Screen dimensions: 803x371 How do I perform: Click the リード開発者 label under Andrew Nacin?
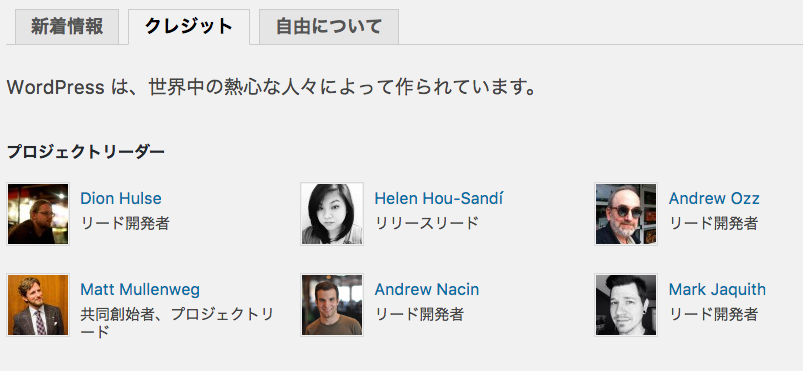(x=419, y=314)
